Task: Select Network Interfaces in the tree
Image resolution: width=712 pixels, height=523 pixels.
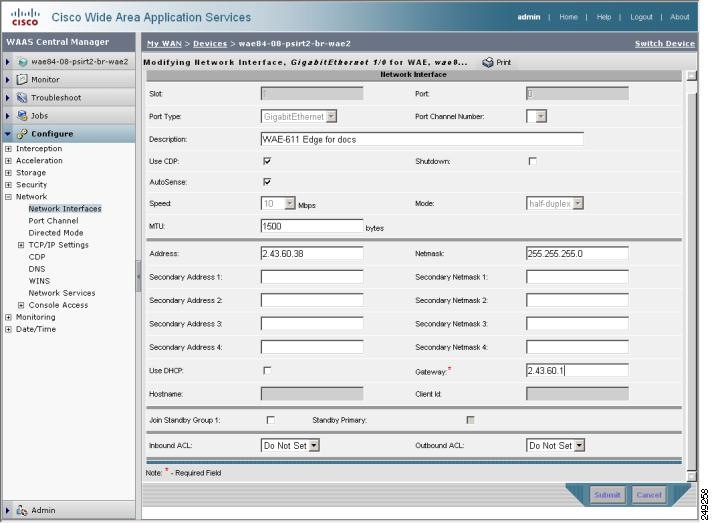Action: (x=65, y=208)
